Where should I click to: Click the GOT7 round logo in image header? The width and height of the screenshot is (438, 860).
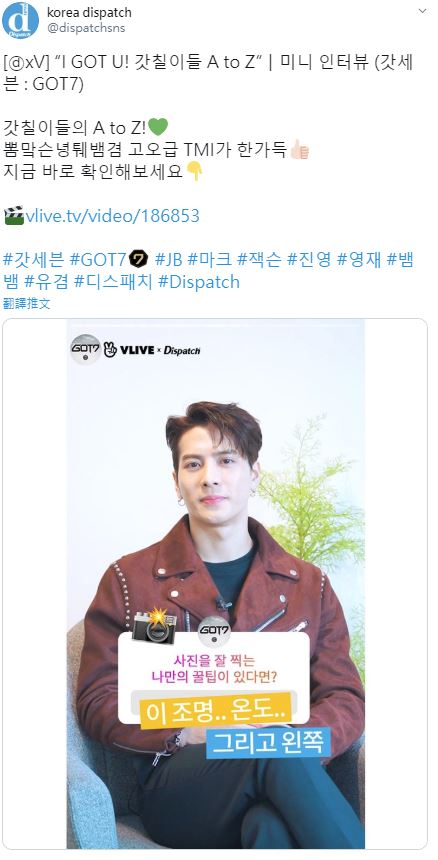click(x=85, y=348)
